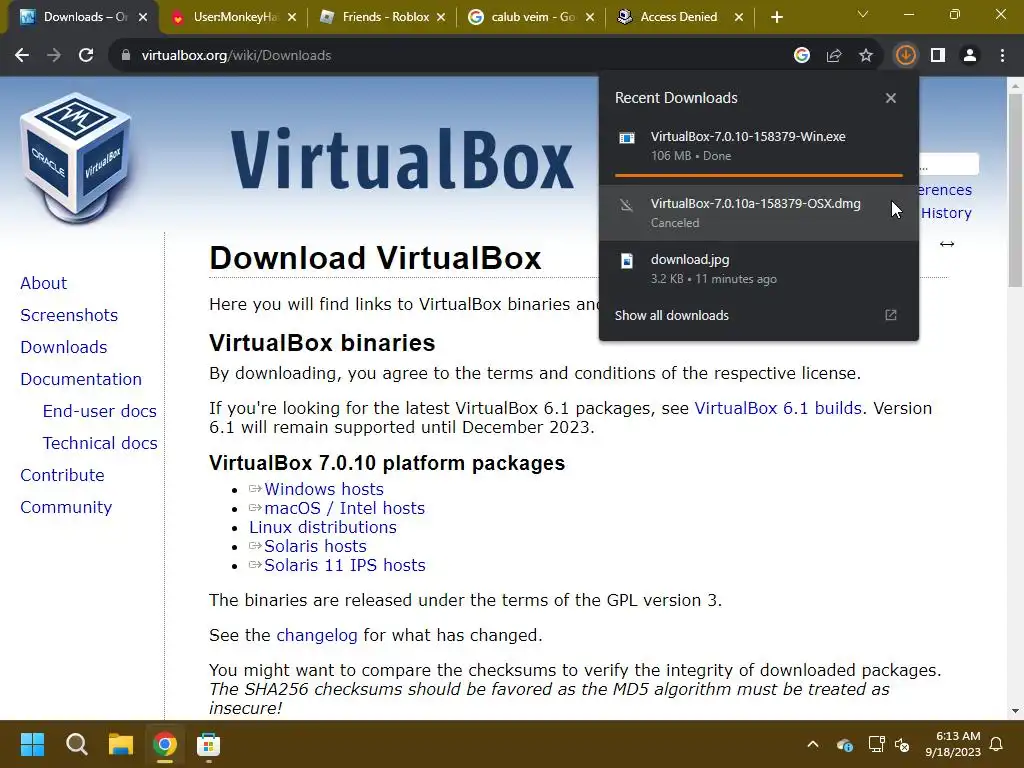
Task: Open About in the sidebar
Action: (44, 283)
